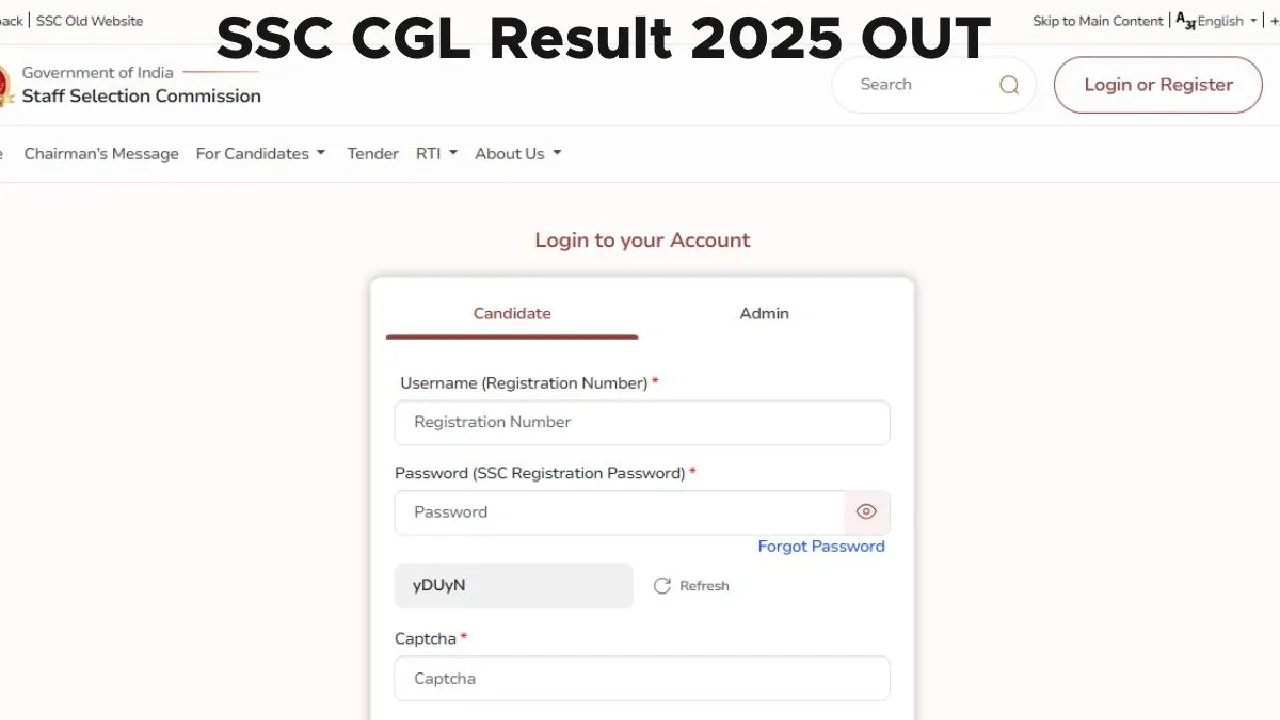The width and height of the screenshot is (1280, 720).
Task: Open the SSC Old Website link
Action: coord(89,20)
